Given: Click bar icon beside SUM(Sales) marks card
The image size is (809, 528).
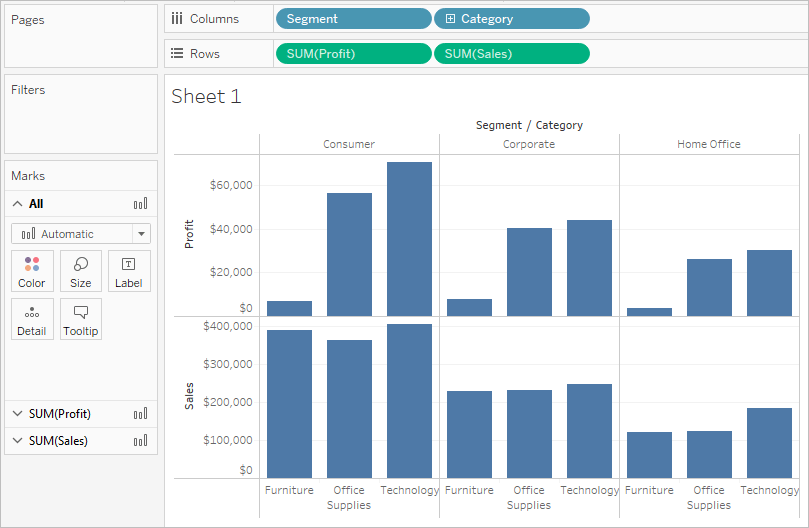Looking at the screenshot, I should [140, 440].
